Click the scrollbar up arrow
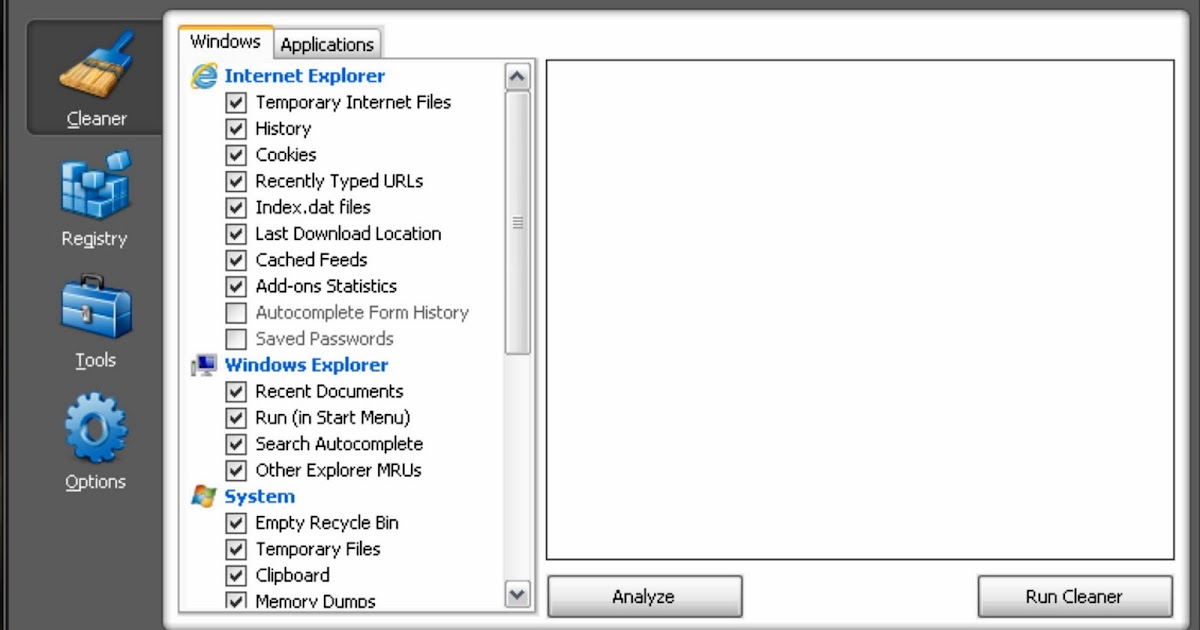Image resolution: width=1200 pixels, height=630 pixels. 518,74
